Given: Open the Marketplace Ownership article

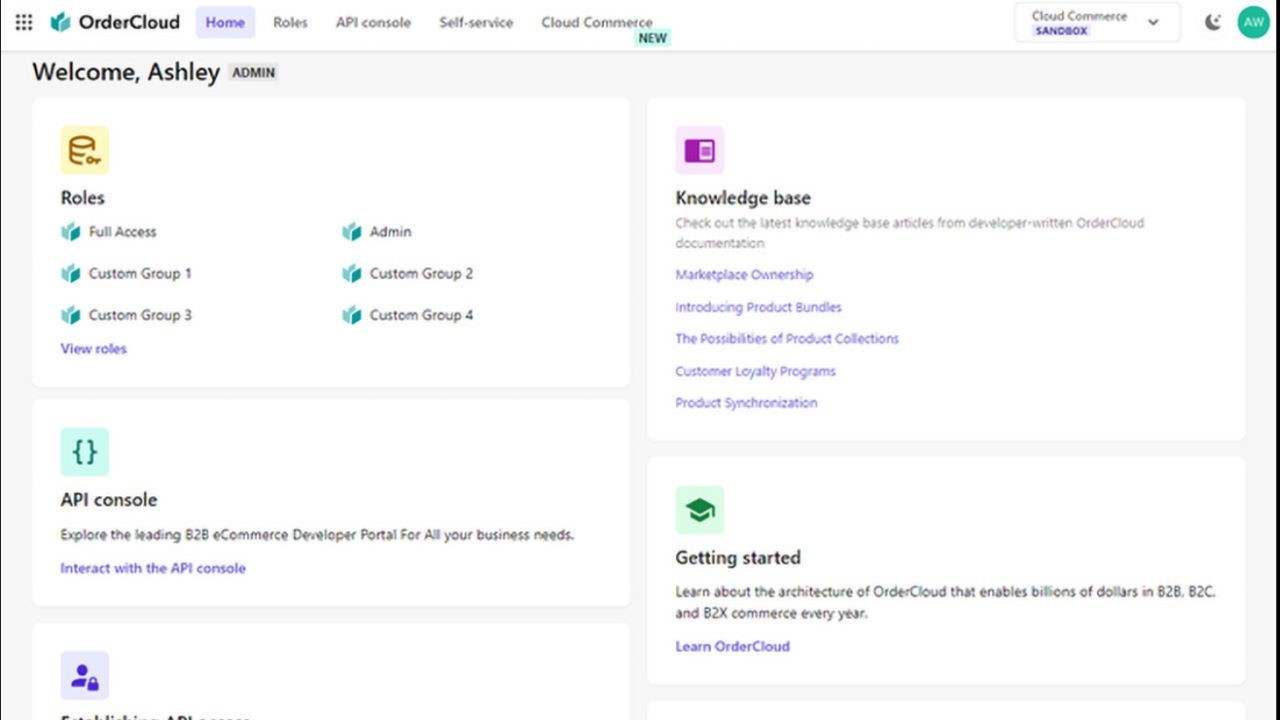Looking at the screenshot, I should [x=744, y=275].
